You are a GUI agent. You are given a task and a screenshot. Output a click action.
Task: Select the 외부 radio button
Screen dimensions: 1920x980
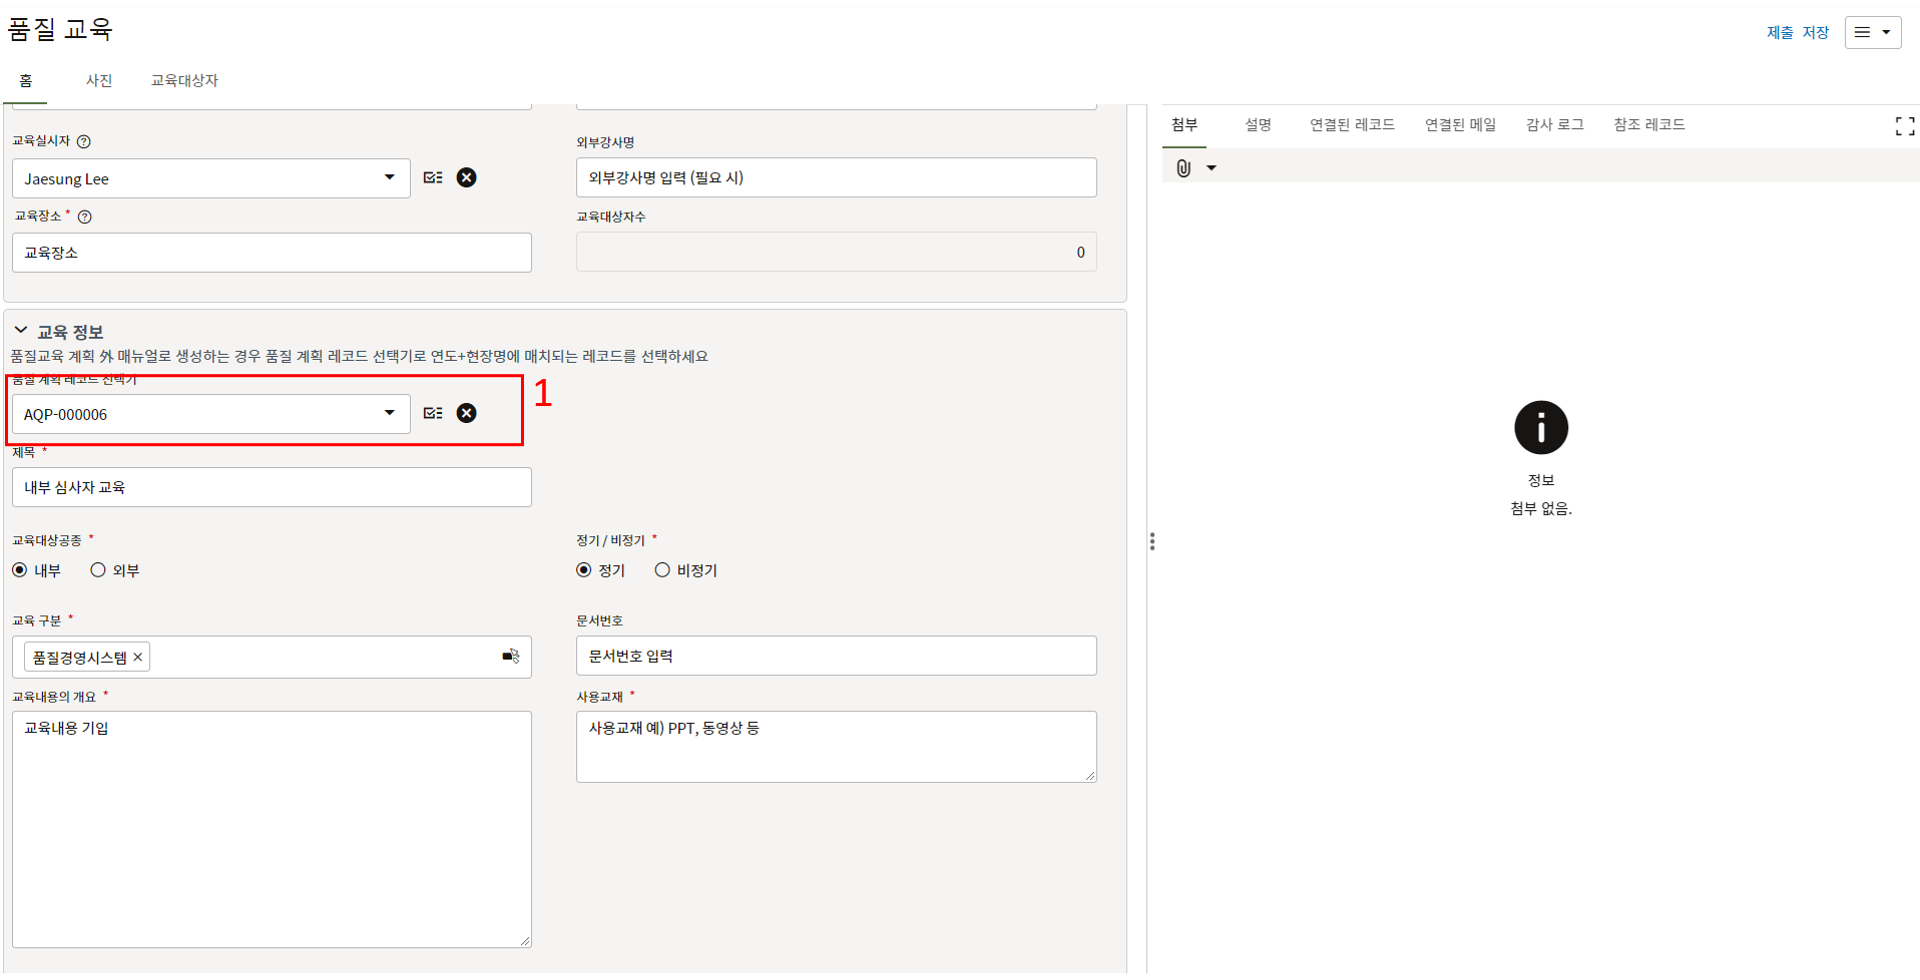98,570
